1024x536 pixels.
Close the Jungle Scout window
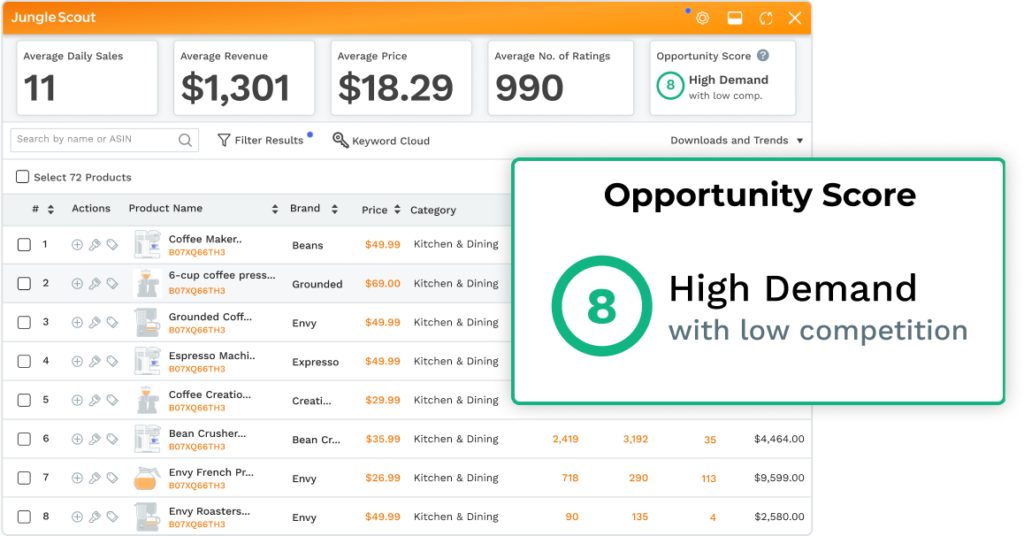795,18
